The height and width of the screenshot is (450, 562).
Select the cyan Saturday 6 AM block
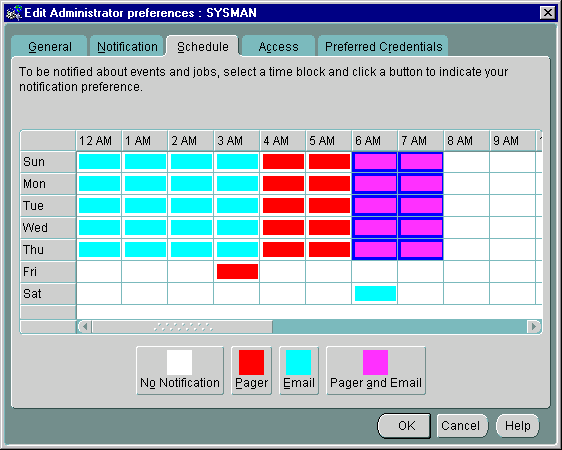tap(375, 293)
